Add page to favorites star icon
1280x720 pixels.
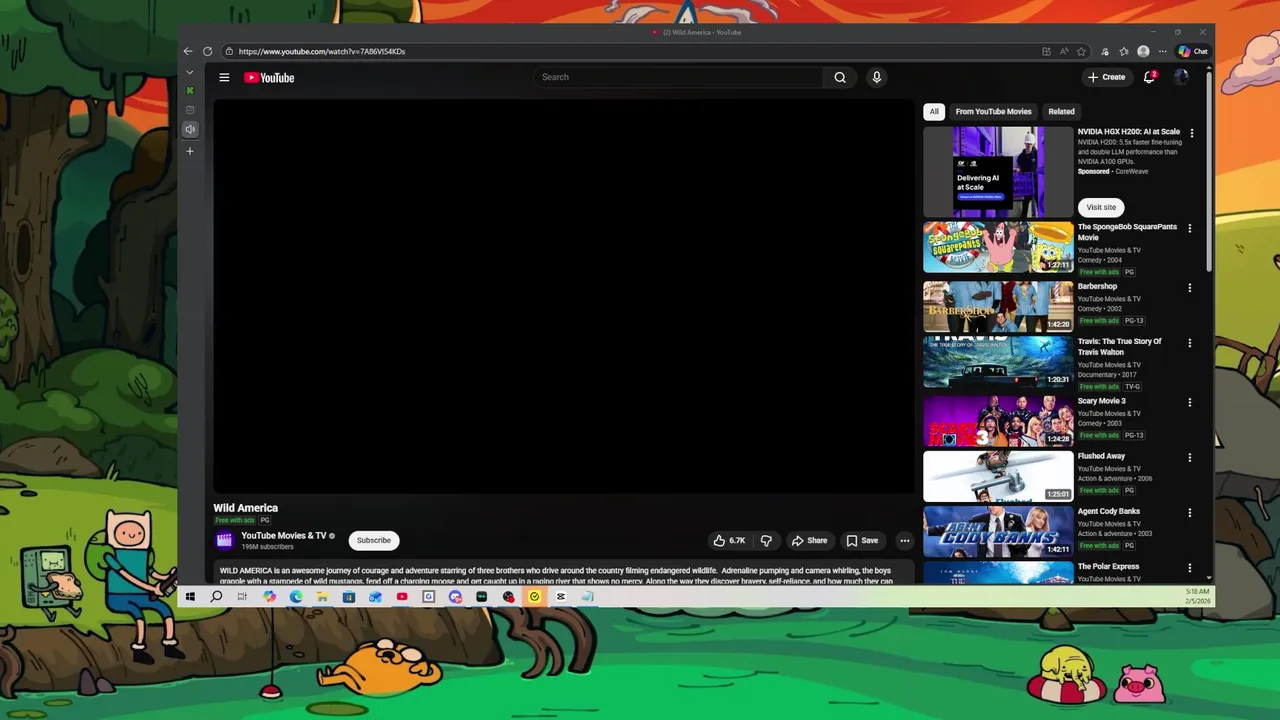(1082, 51)
